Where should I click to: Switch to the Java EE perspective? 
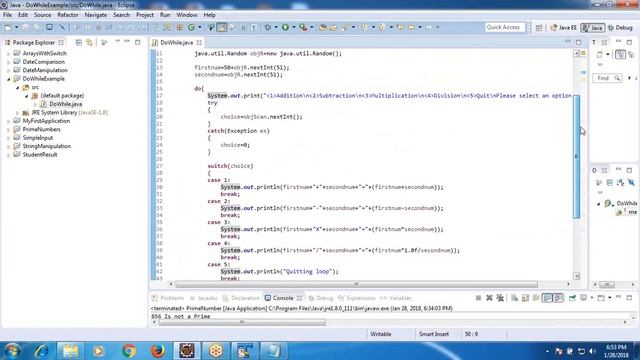click(x=563, y=28)
